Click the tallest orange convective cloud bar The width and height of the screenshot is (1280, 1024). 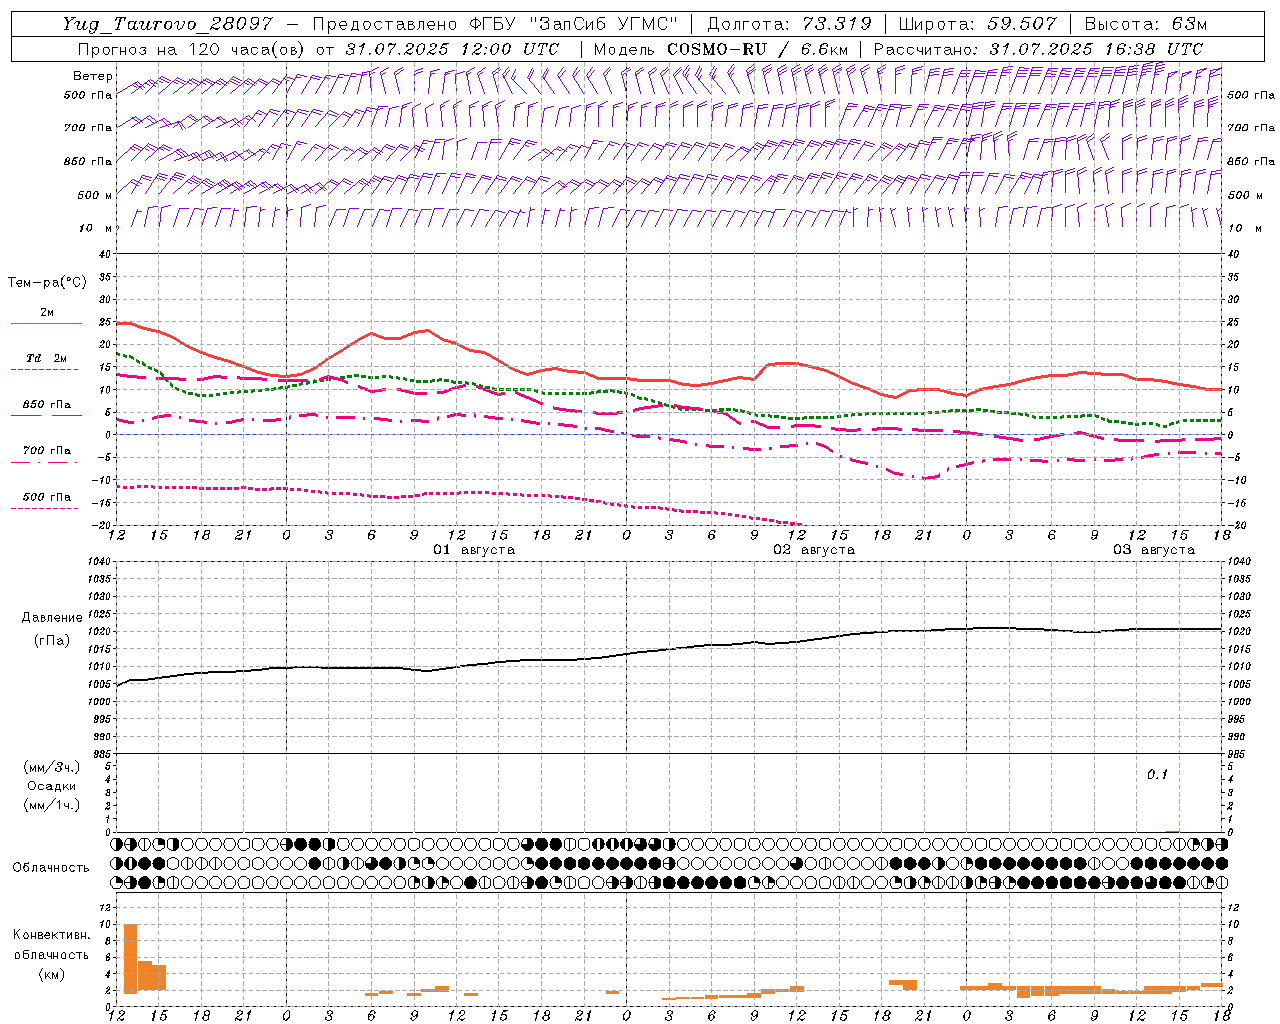(x=130, y=959)
